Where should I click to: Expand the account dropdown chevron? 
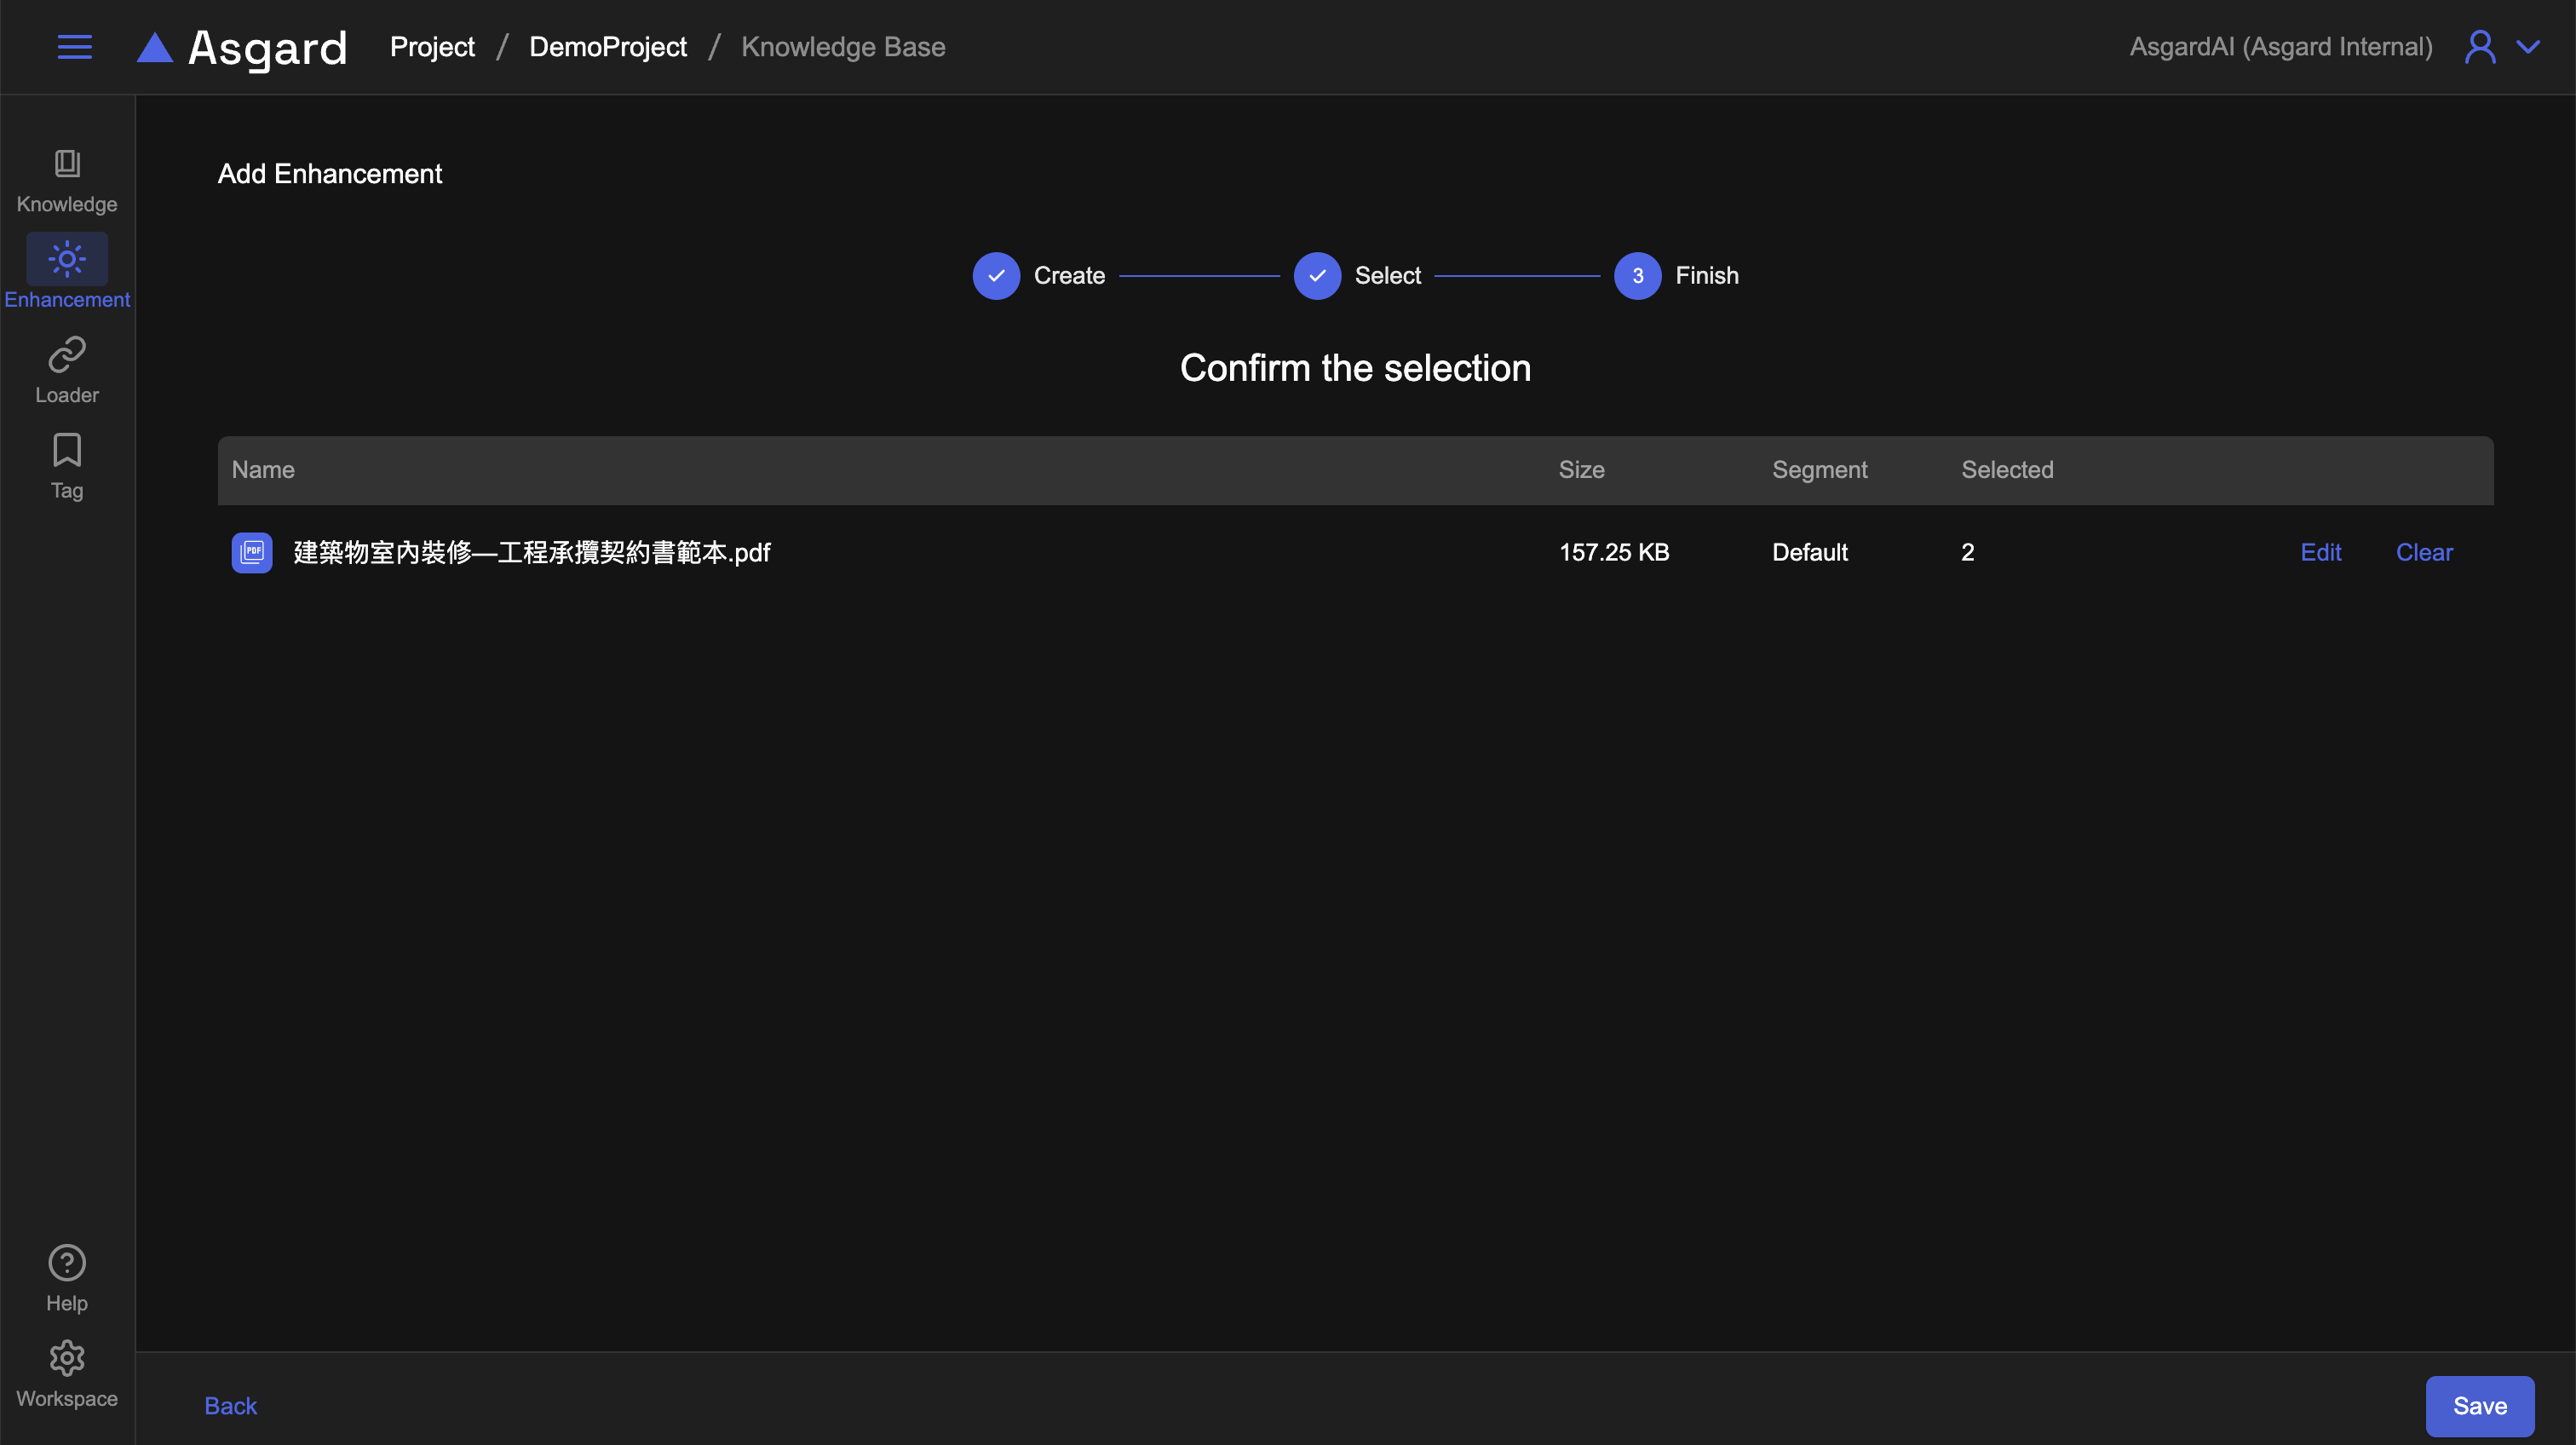(2528, 47)
